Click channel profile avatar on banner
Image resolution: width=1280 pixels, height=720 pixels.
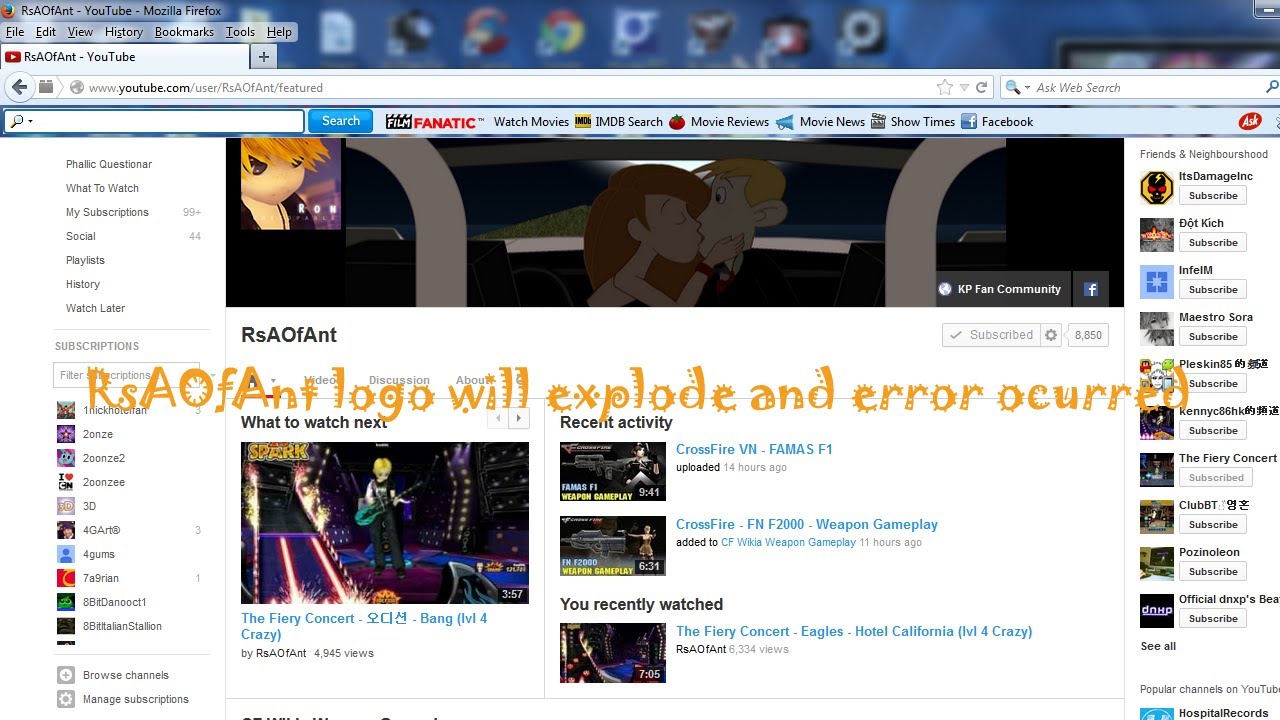pos(291,184)
